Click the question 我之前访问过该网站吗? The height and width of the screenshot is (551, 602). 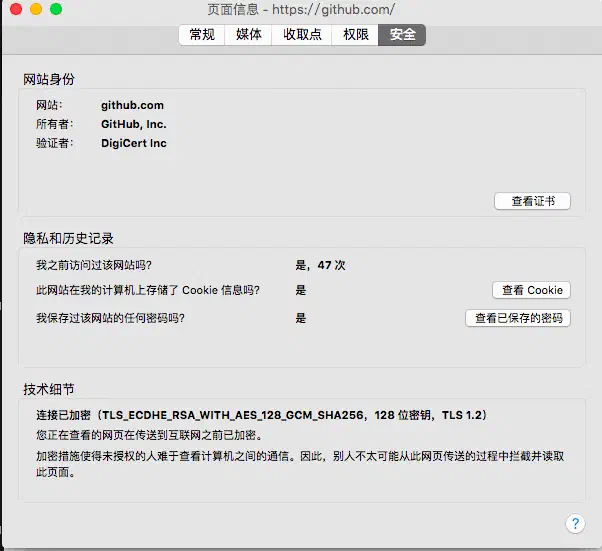94,265
